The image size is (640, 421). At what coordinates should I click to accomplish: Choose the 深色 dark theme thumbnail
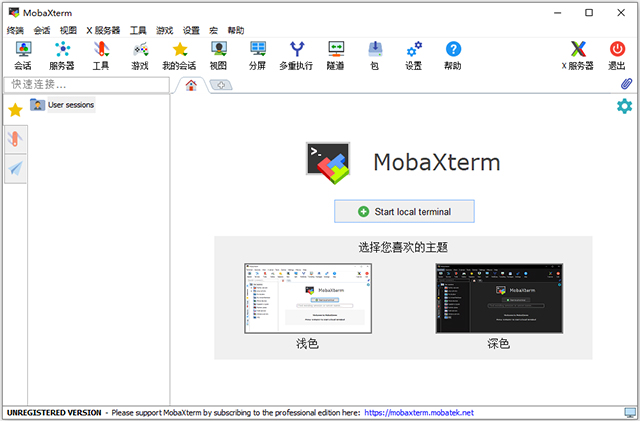coord(499,298)
